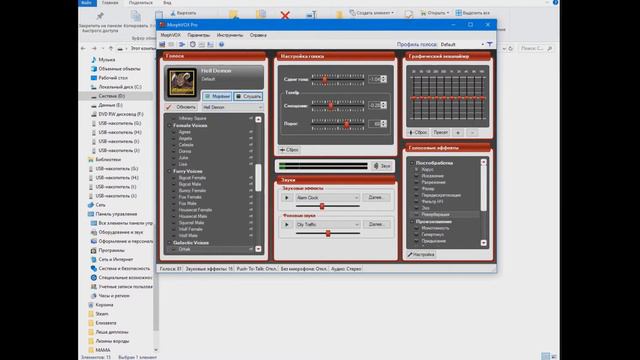Viewport: 640px width, 360px height.
Task: Click the timbre shift slider handle
Action: click(331, 106)
